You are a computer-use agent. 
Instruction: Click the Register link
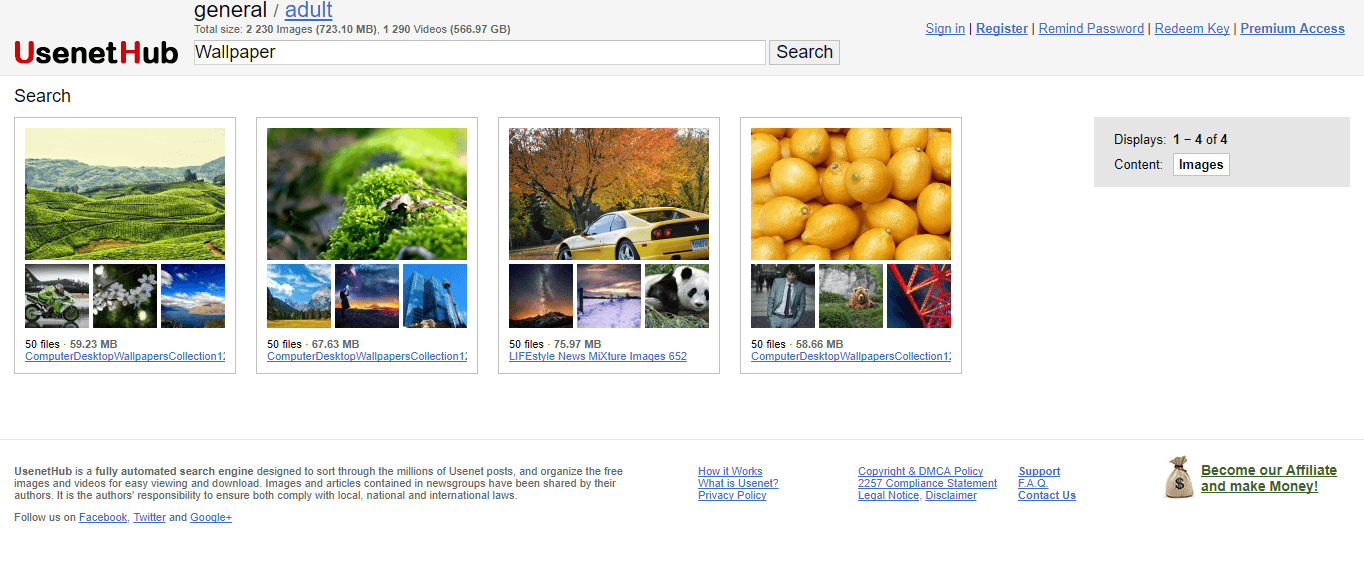click(x=1002, y=29)
